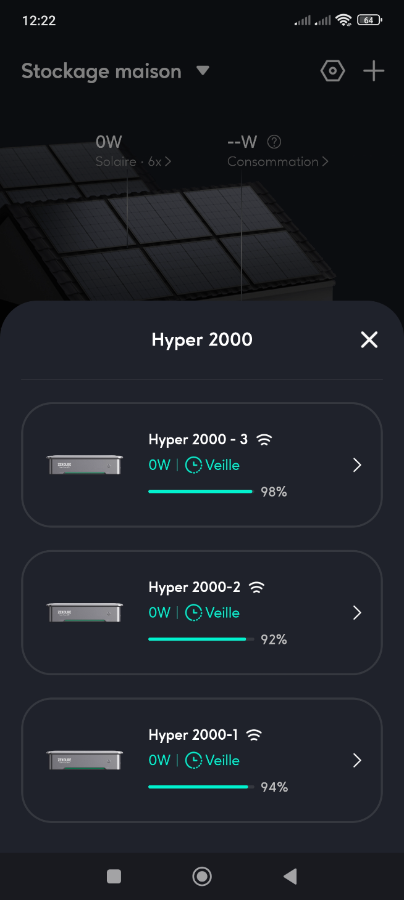Screen dimensions: 404x900
Task: Expand the Stockage maison dropdown arrow
Action: [x=203, y=71]
